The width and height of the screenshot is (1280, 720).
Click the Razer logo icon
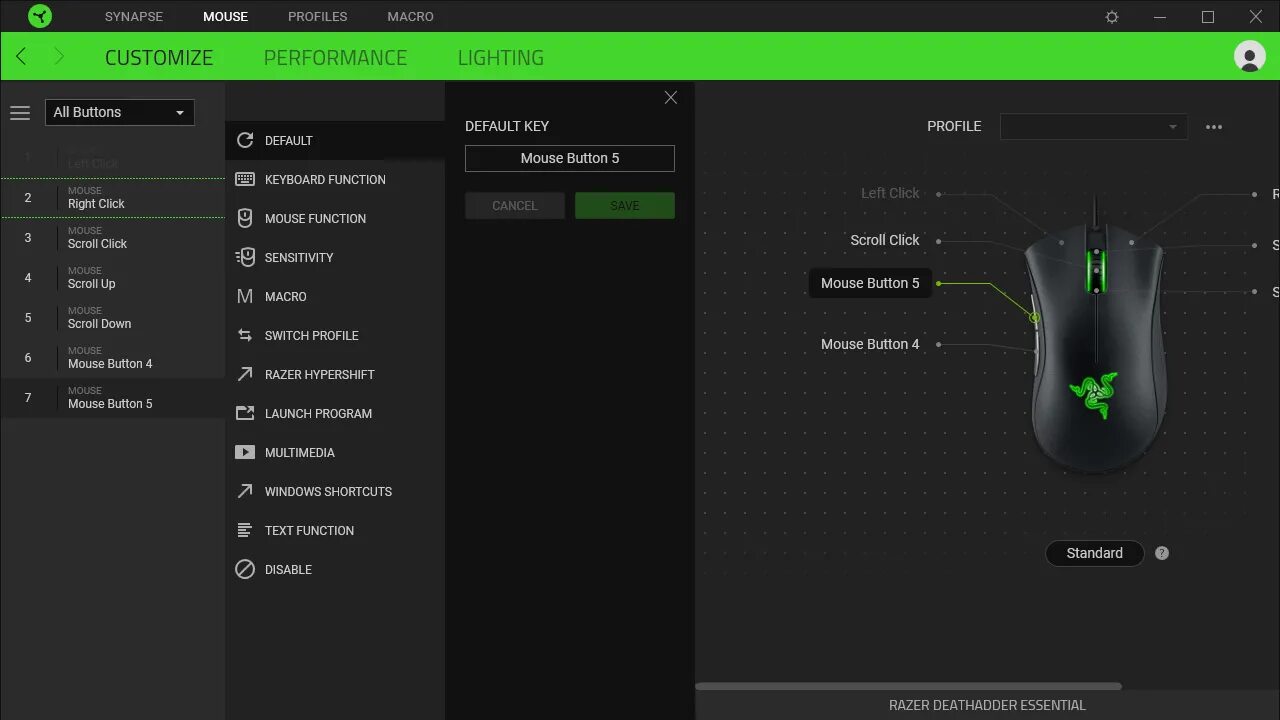pyautogui.click(x=40, y=16)
